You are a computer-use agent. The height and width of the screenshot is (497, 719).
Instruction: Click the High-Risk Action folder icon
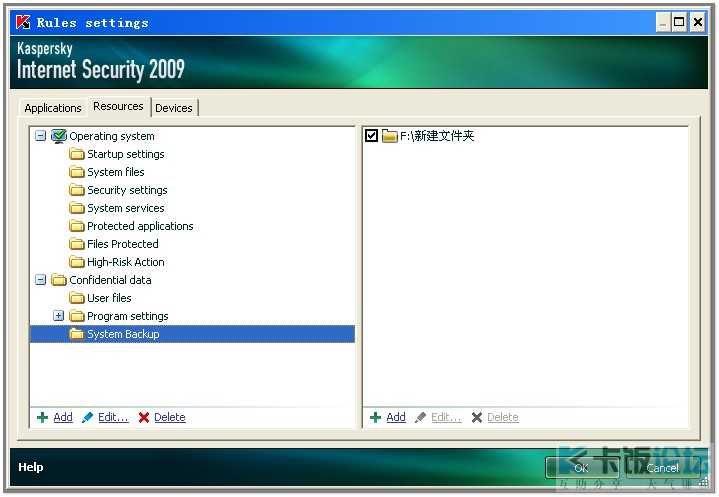tap(77, 262)
